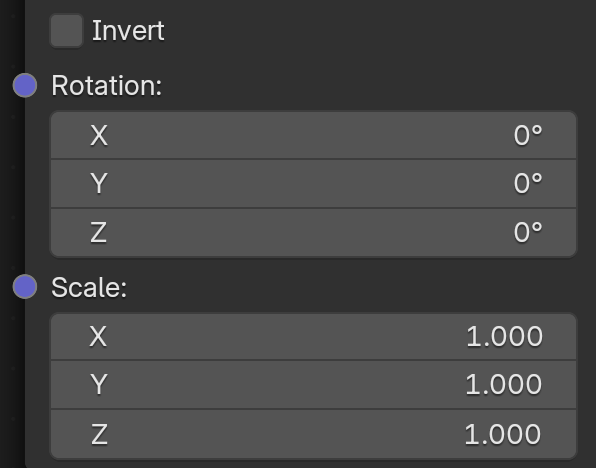596x468 pixels.
Task: Click the 0° value in Rotation Z
Action: pyautogui.click(x=528, y=232)
